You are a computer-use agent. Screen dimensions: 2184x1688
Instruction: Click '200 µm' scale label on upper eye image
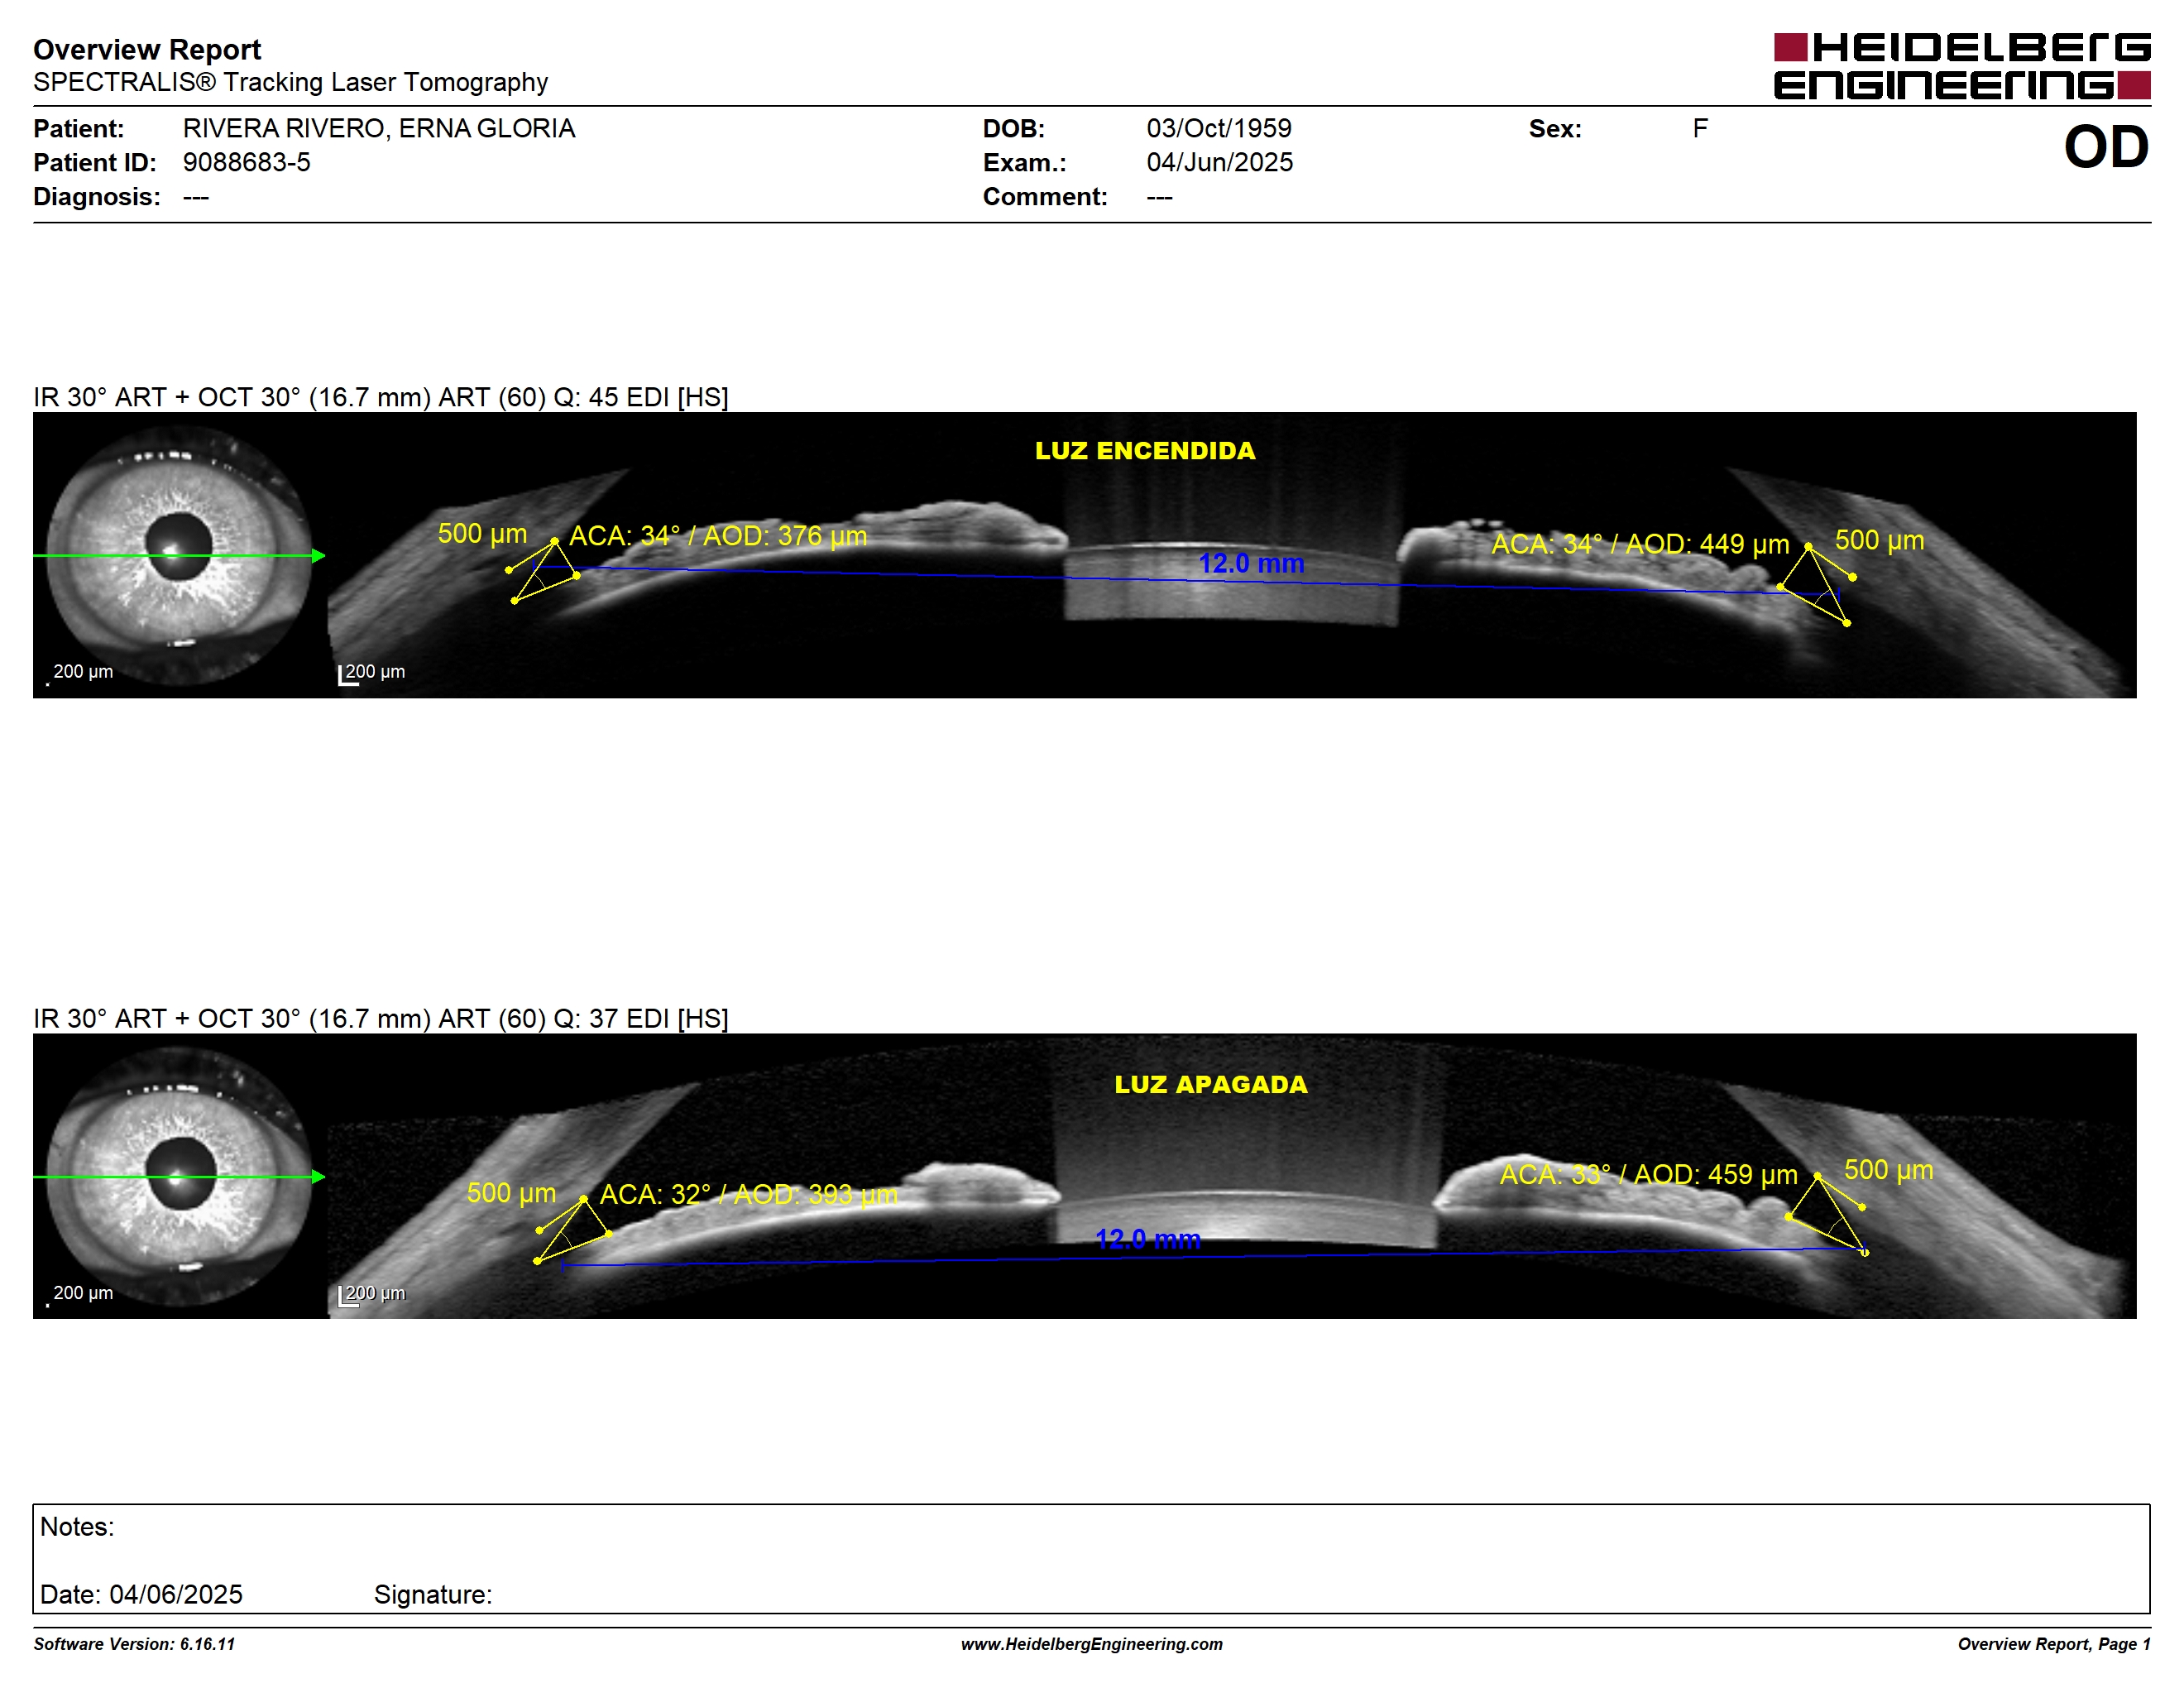83,672
